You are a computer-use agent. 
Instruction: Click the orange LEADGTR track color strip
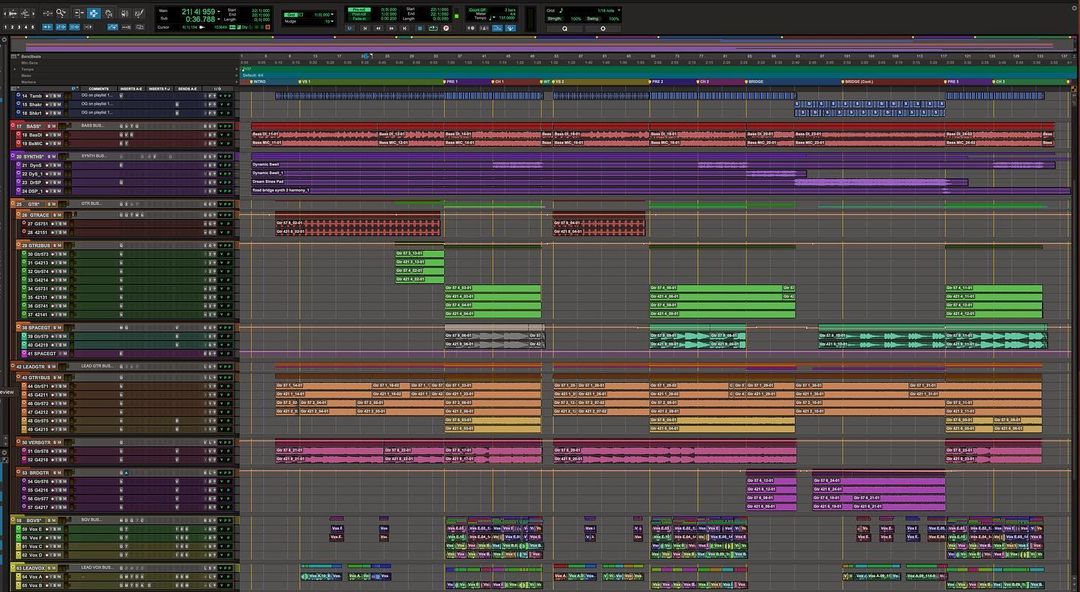[12, 367]
